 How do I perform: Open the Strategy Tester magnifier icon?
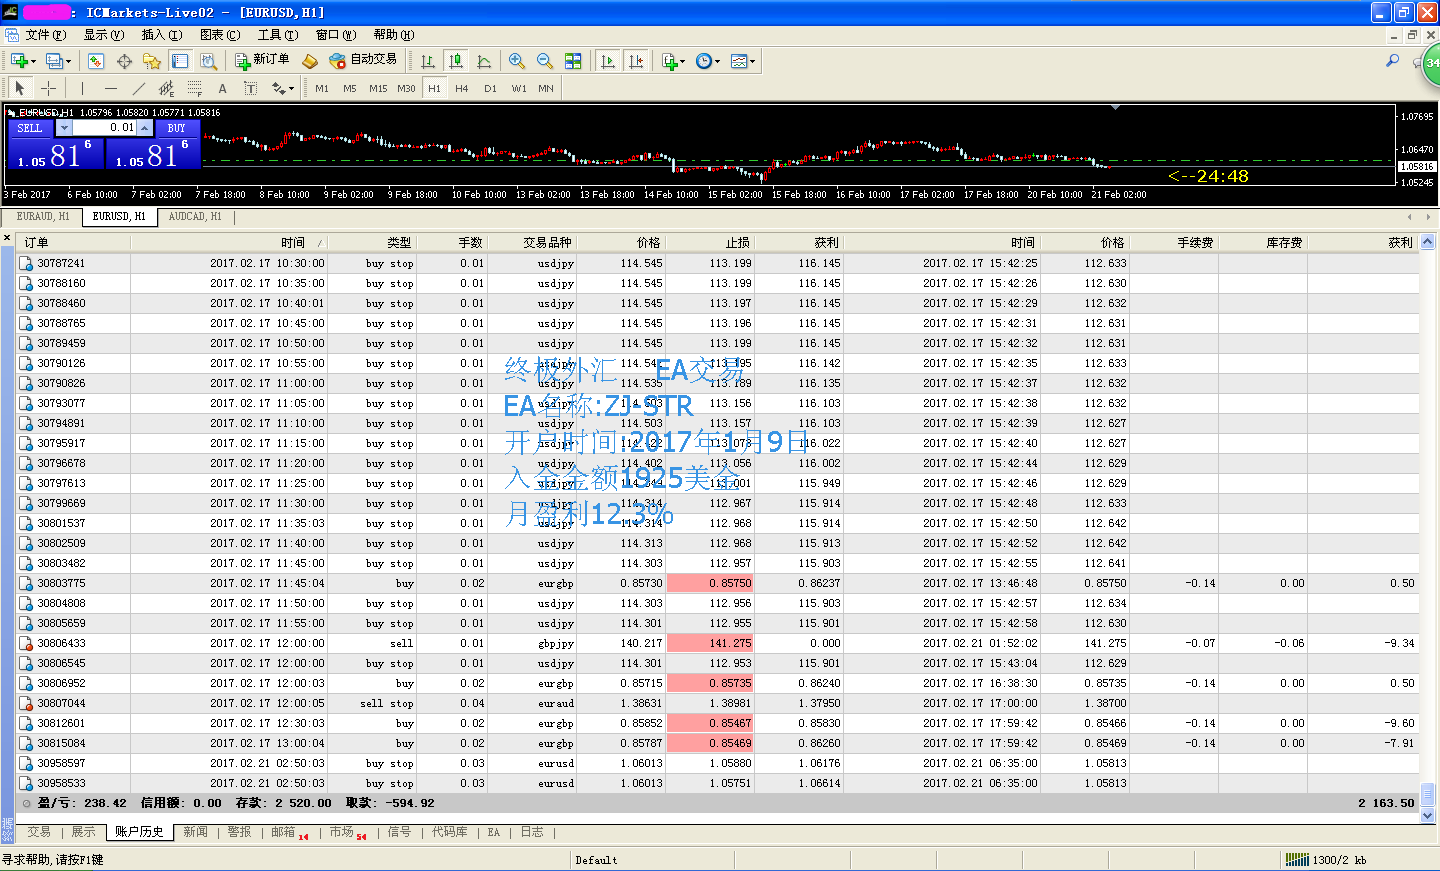tap(208, 61)
